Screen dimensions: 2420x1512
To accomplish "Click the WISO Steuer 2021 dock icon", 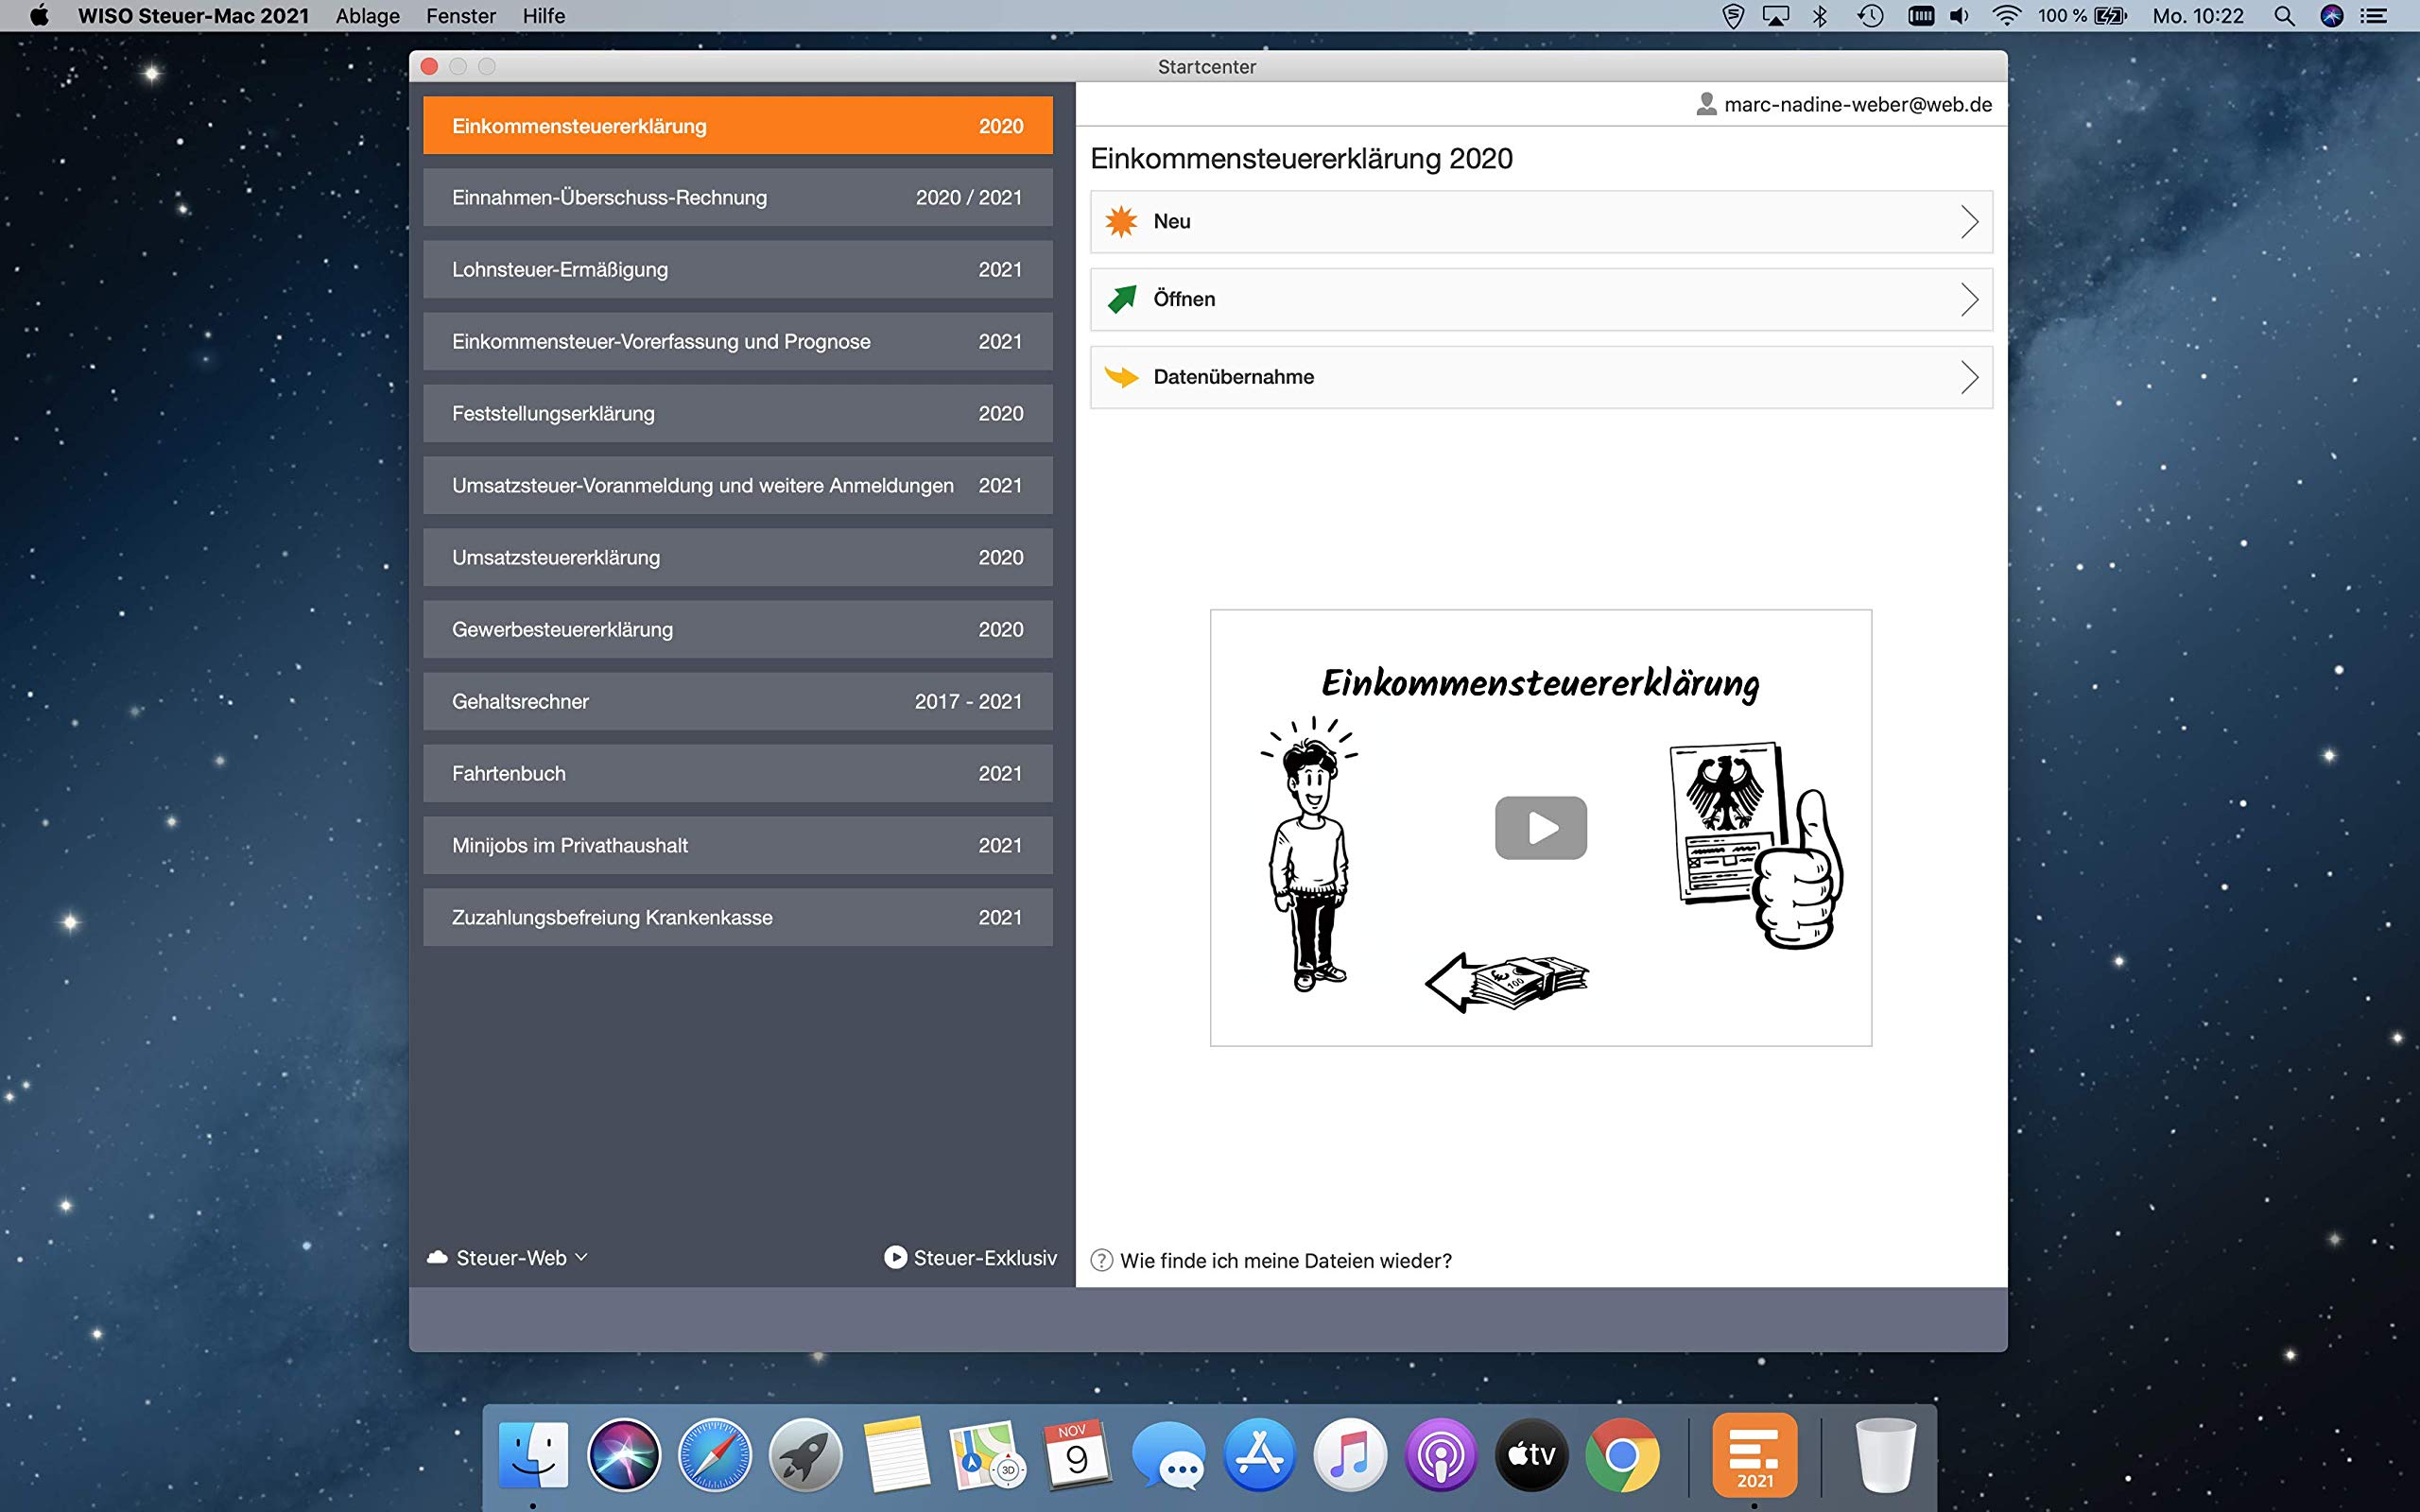I will pos(1754,1455).
